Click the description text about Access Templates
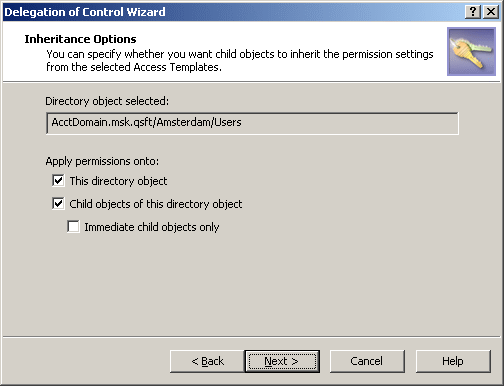 click(x=239, y=61)
